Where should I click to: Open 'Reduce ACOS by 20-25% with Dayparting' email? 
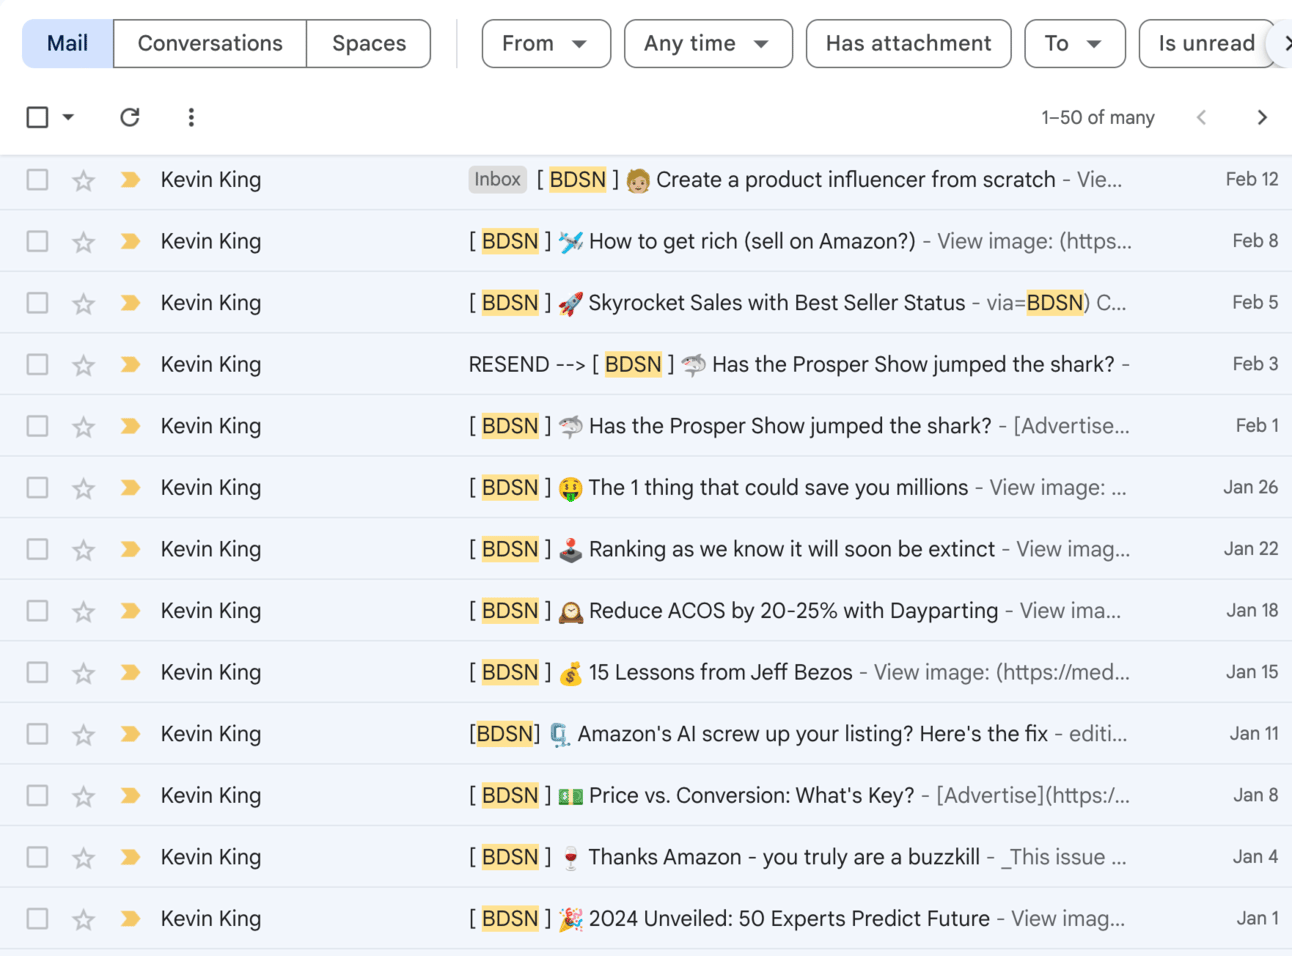point(793,611)
